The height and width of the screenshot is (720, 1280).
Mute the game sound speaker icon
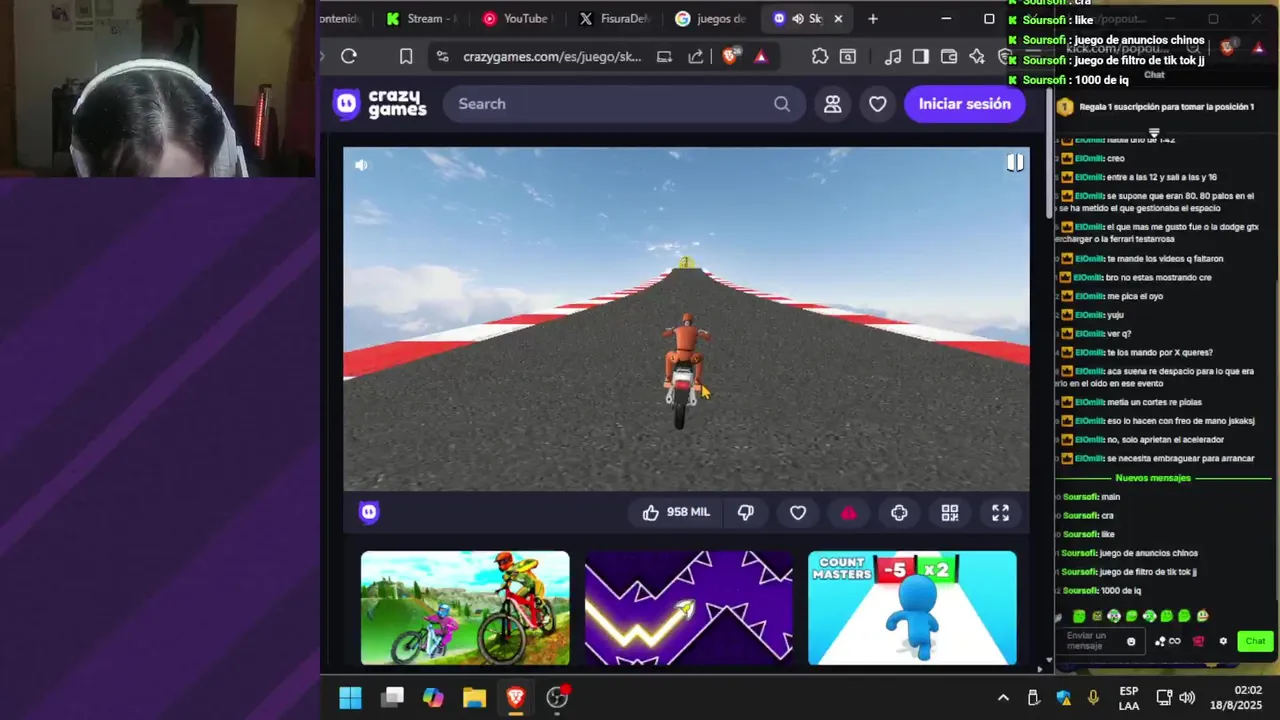point(361,165)
